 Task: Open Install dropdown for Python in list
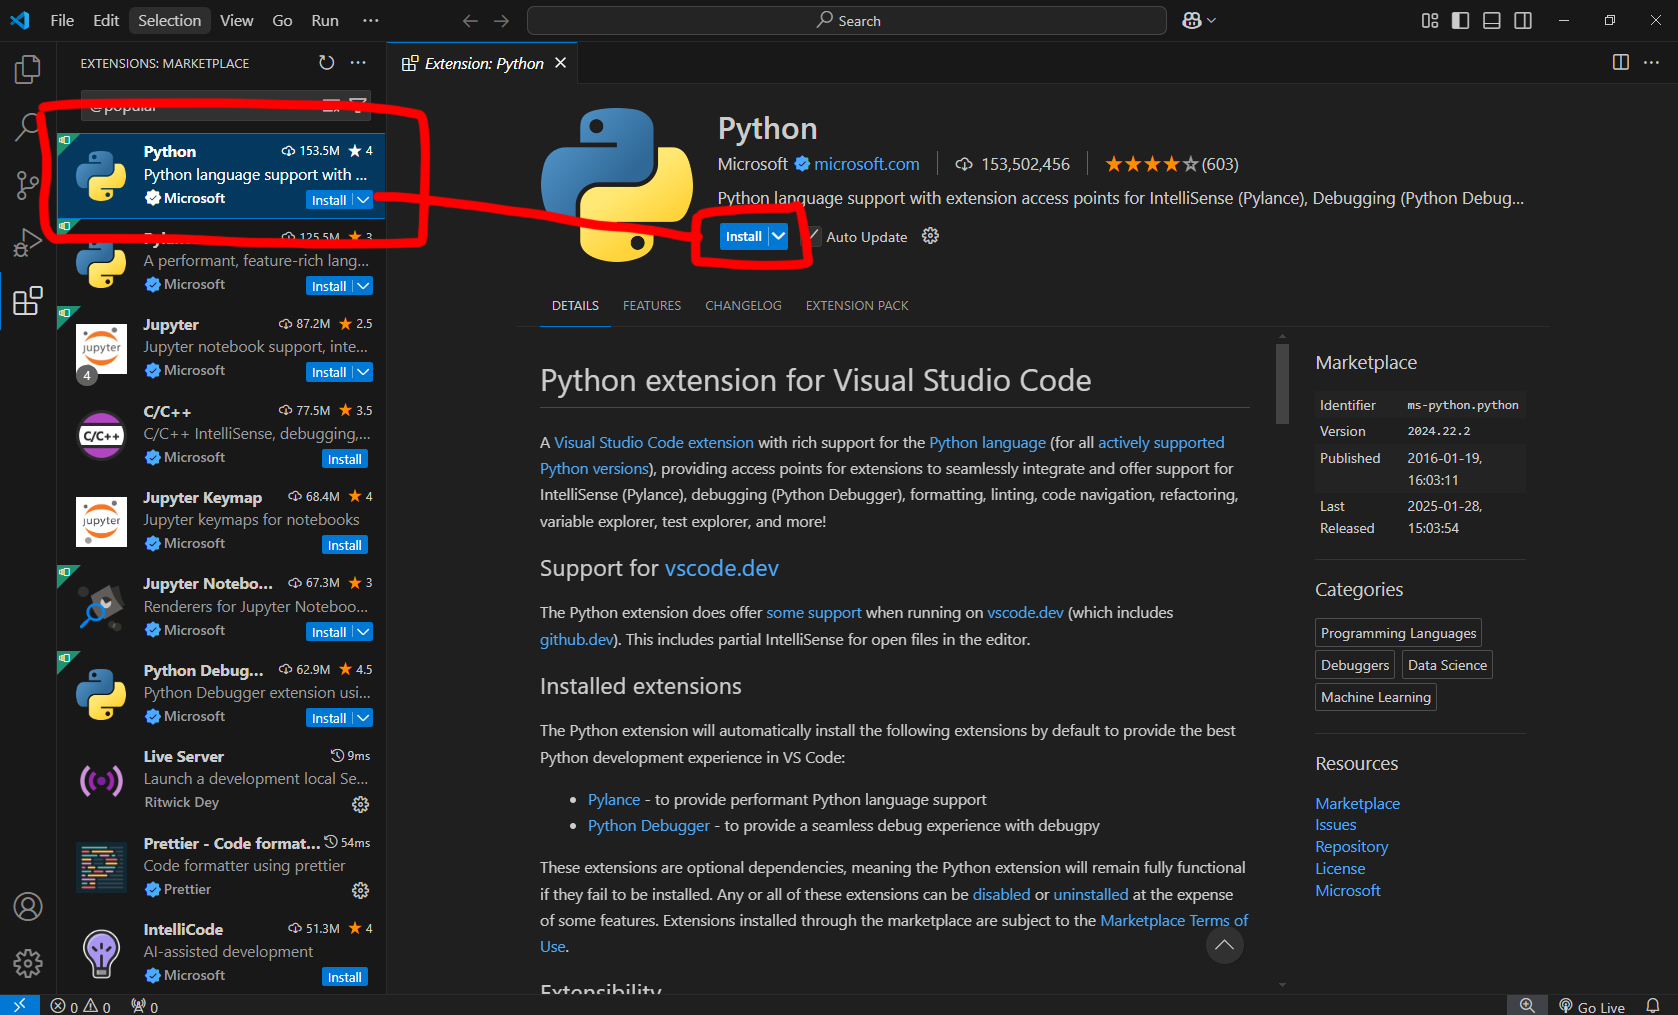[363, 200]
